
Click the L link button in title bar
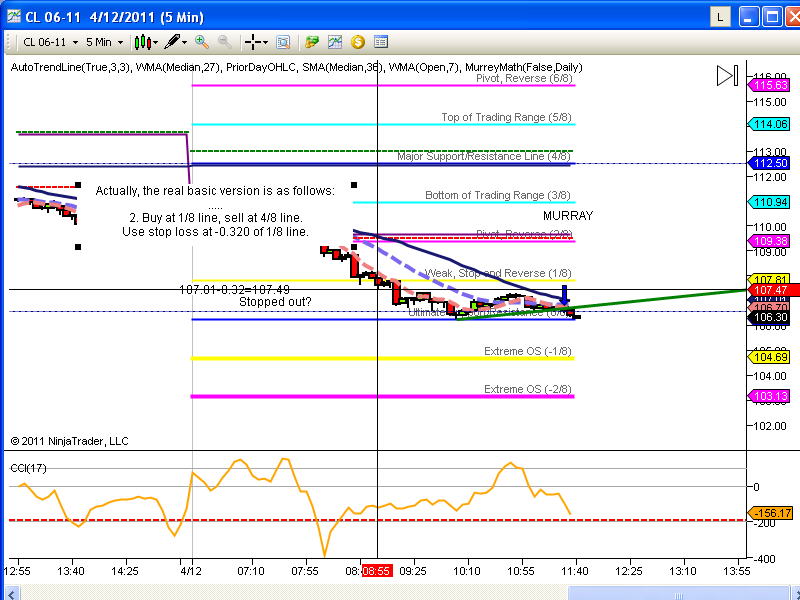[720, 17]
